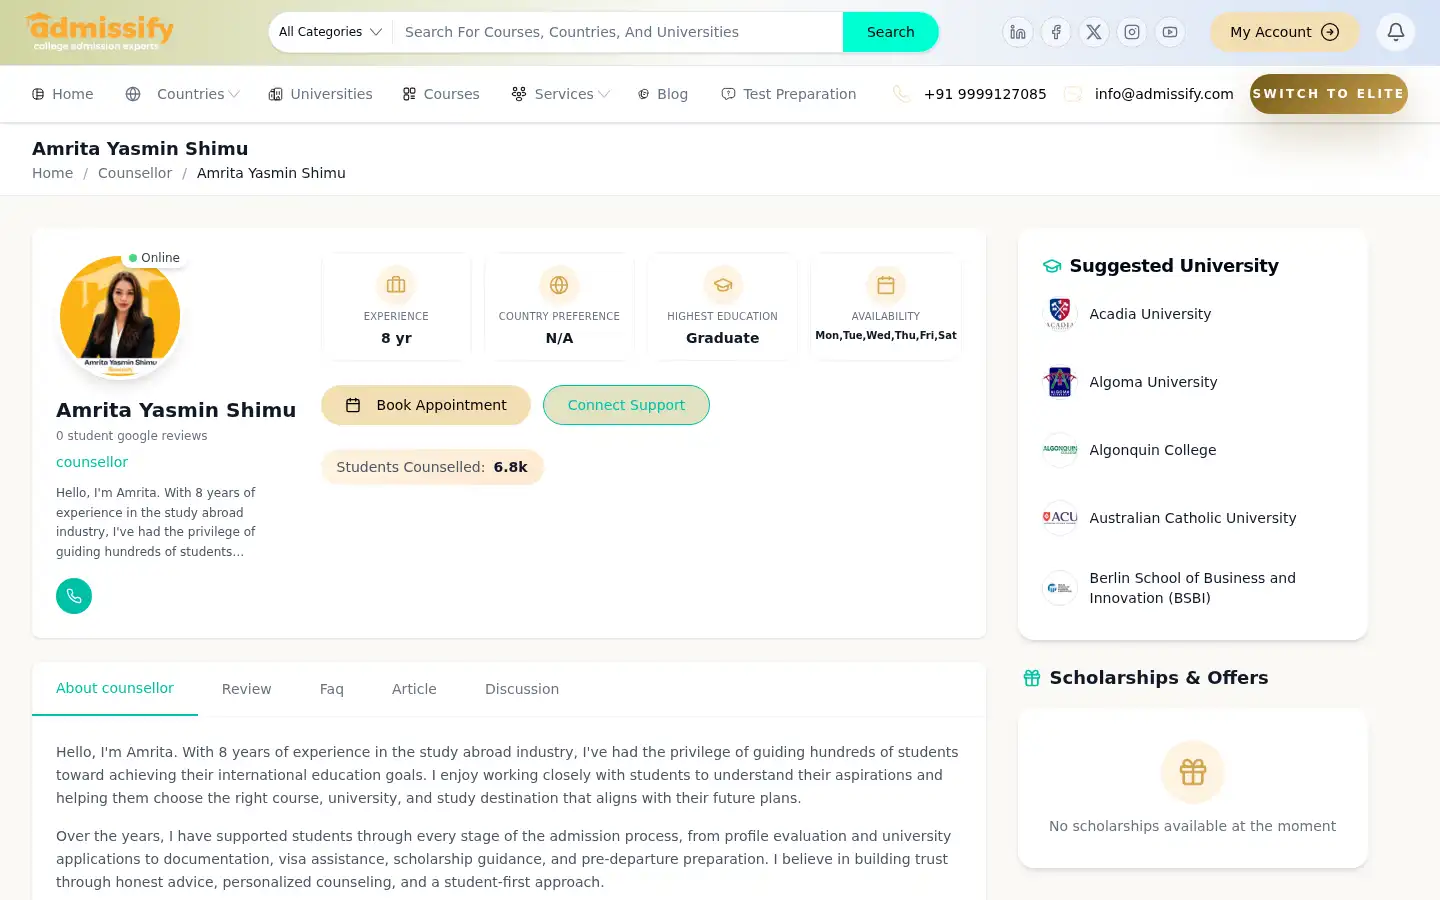
Task: Click the Experience briefcase icon
Action: 396,285
